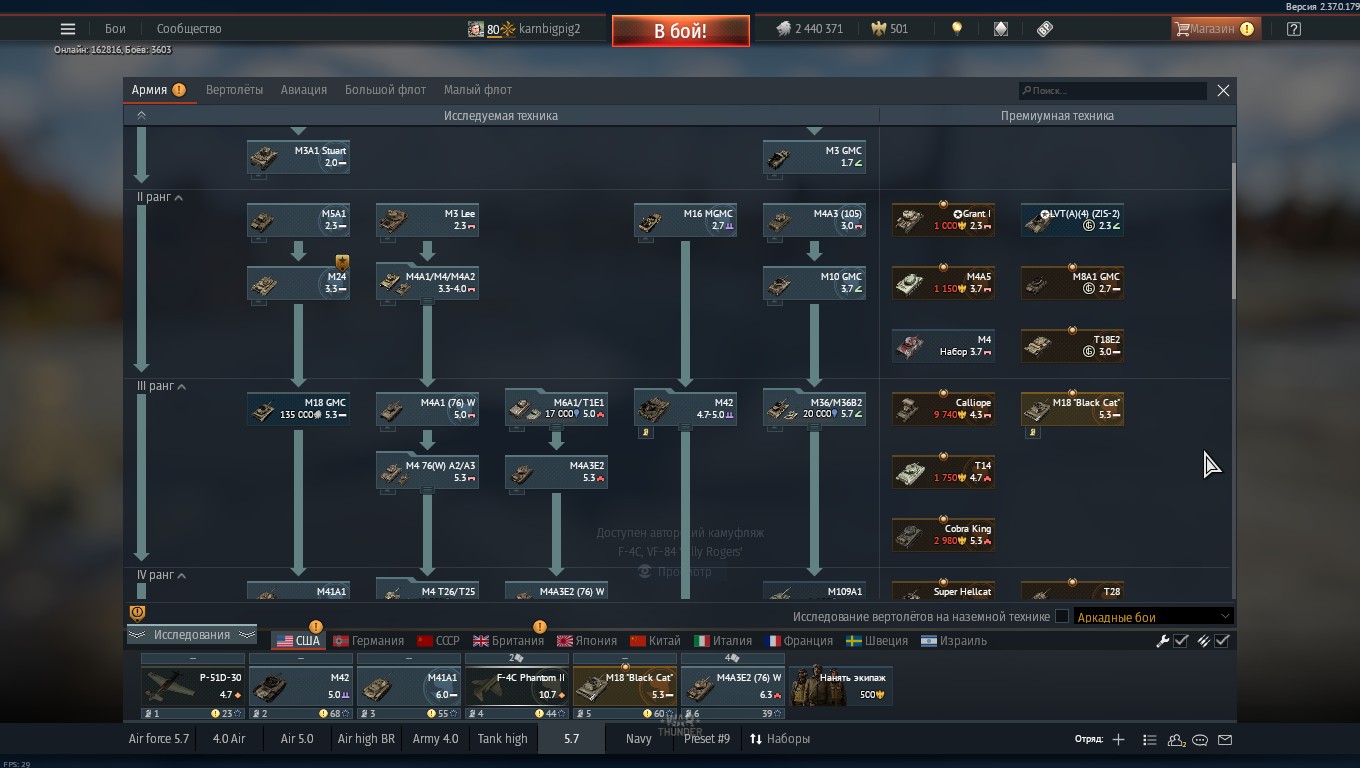
Task: Select the Air force 5.7 preset
Action: [x=159, y=739]
